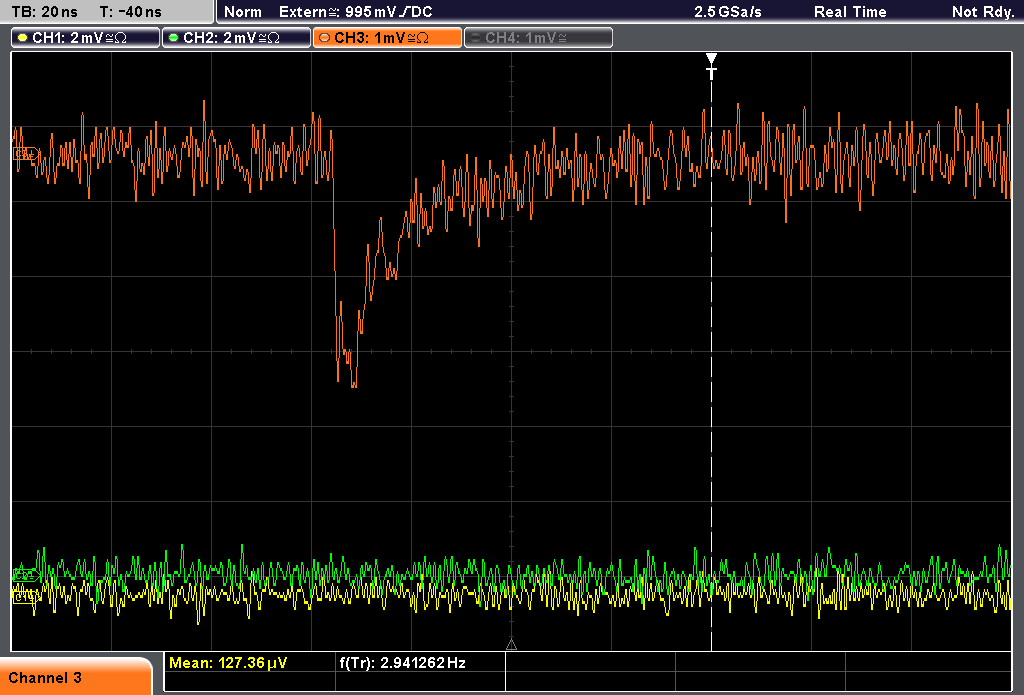Click the green indicator dot on CH2

[174, 38]
